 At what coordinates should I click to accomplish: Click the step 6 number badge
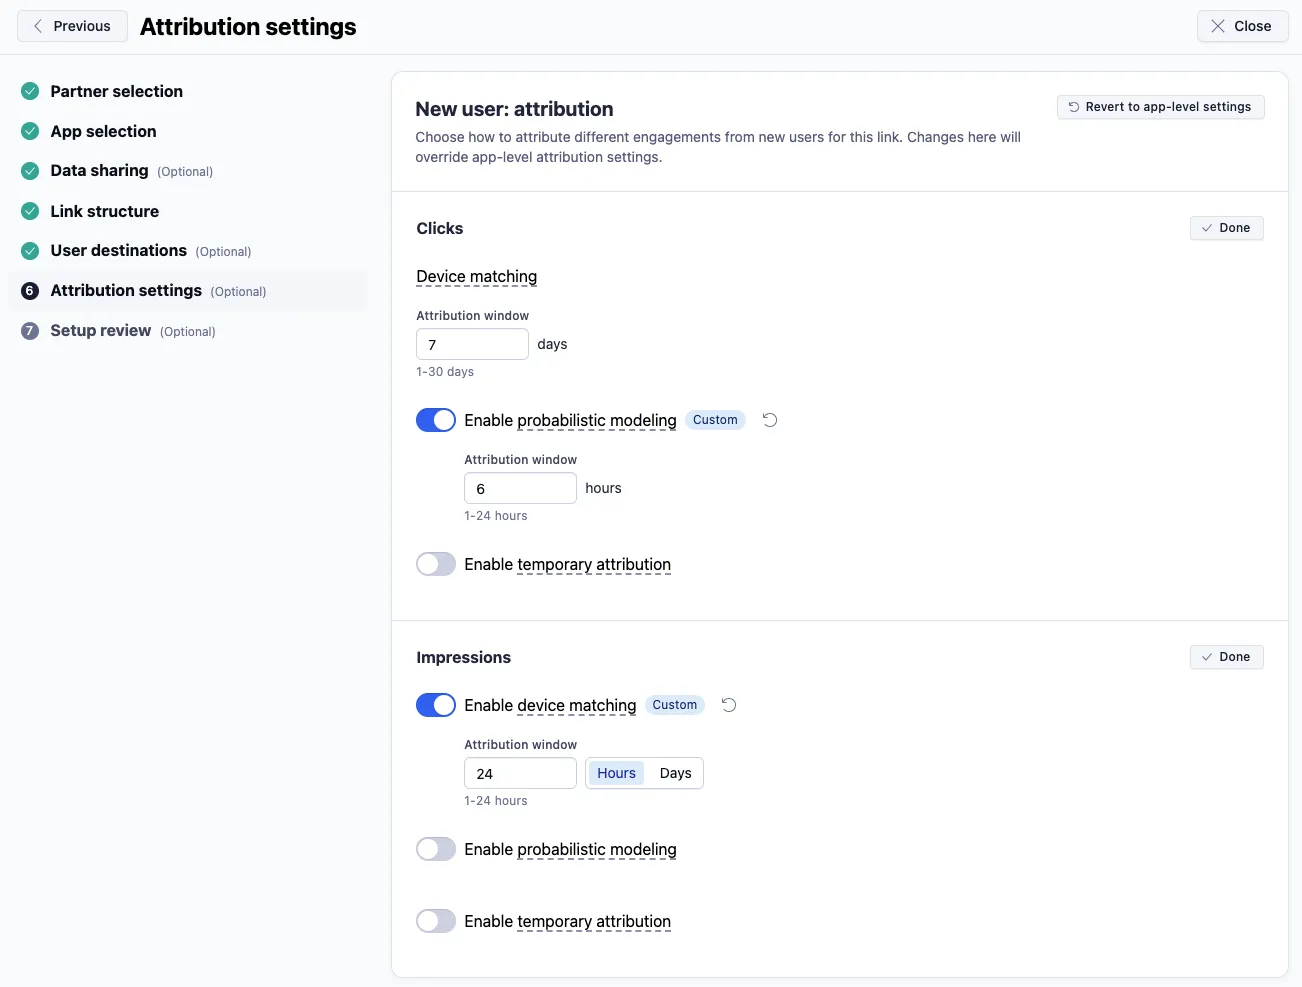pos(30,291)
